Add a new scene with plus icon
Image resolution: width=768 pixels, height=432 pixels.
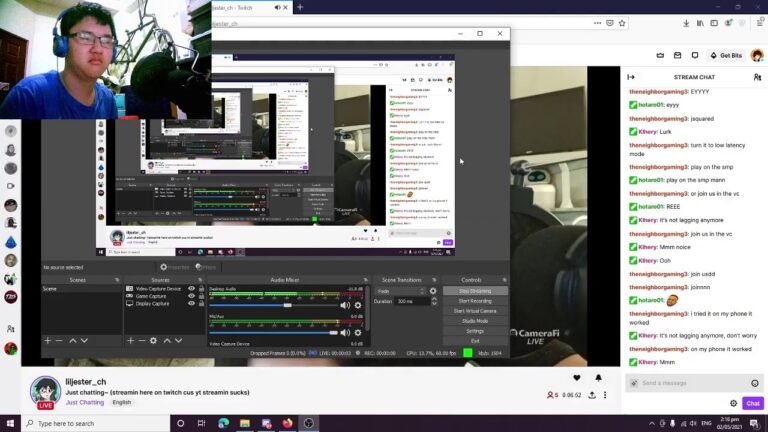coord(48,340)
